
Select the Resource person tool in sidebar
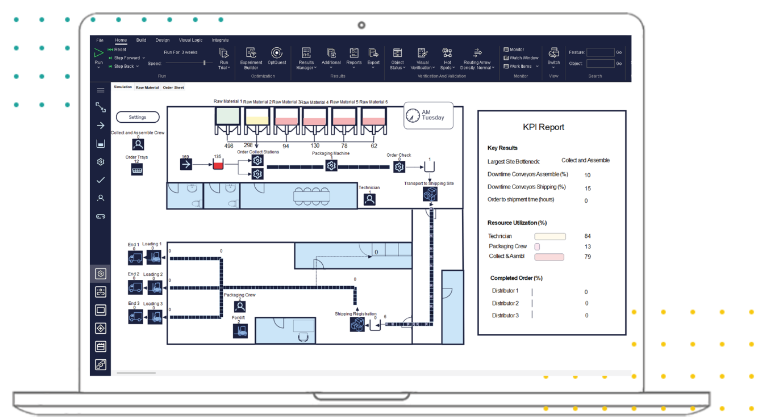coord(101,198)
